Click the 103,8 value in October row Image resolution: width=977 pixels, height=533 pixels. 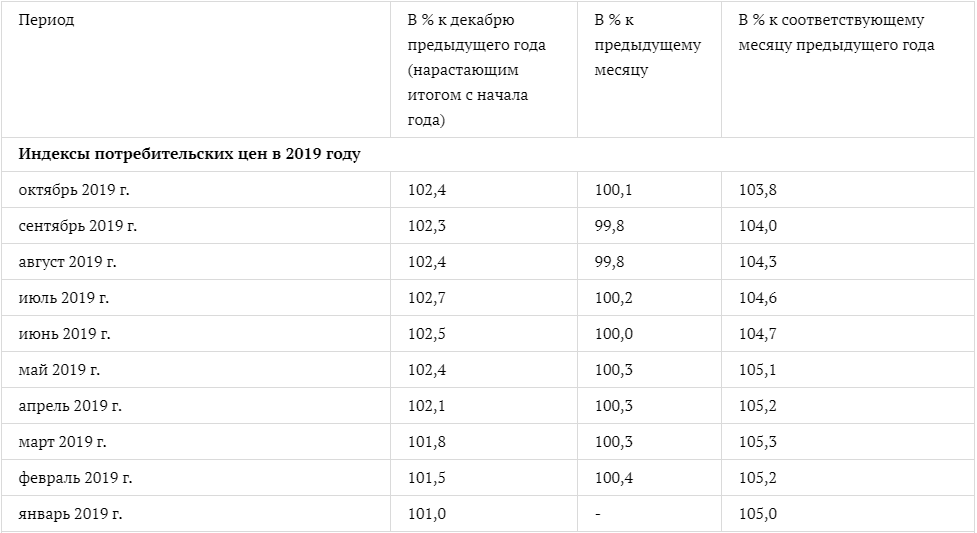(x=756, y=190)
